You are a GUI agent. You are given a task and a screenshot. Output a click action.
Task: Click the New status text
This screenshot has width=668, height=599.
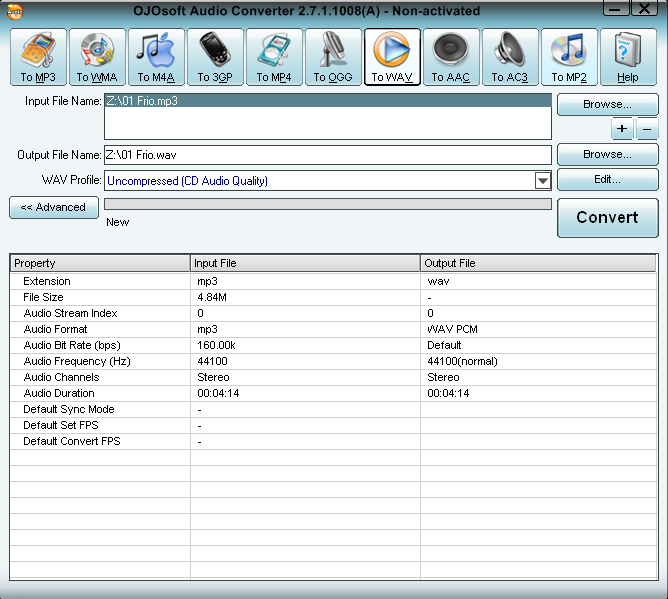click(x=118, y=222)
